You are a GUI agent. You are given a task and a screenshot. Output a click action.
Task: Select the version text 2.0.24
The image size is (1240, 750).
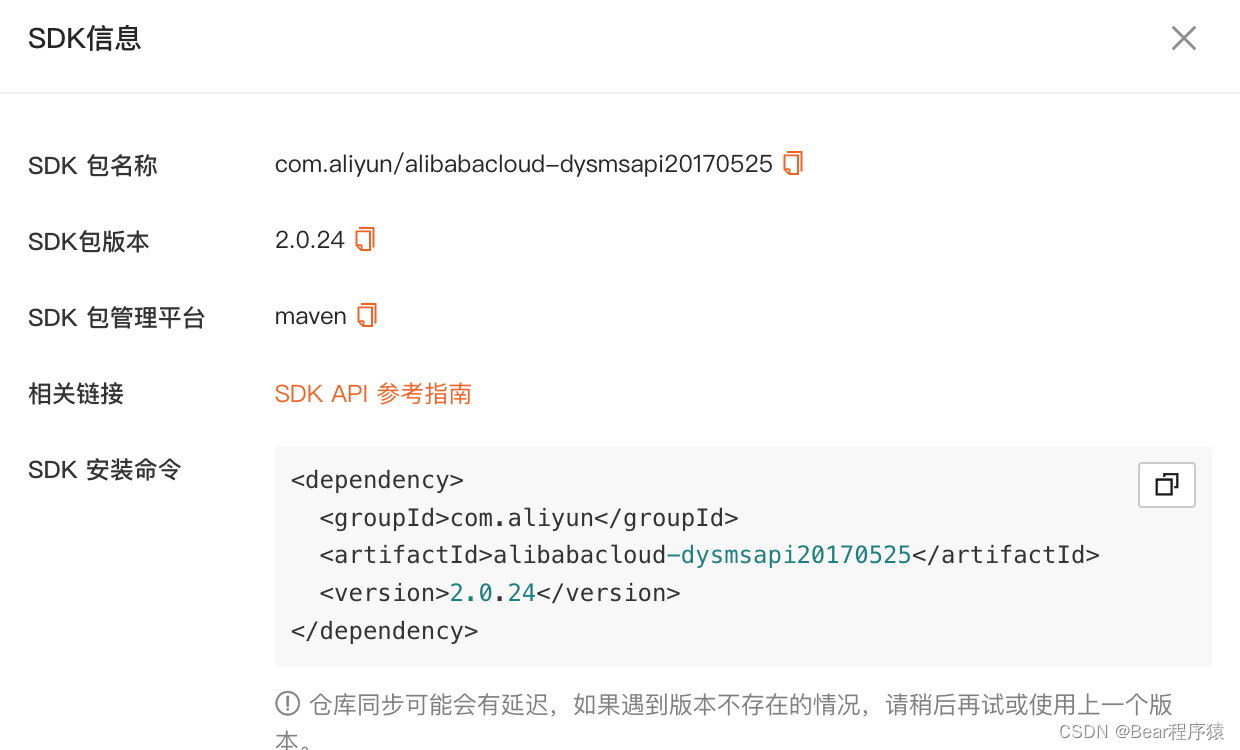click(309, 239)
